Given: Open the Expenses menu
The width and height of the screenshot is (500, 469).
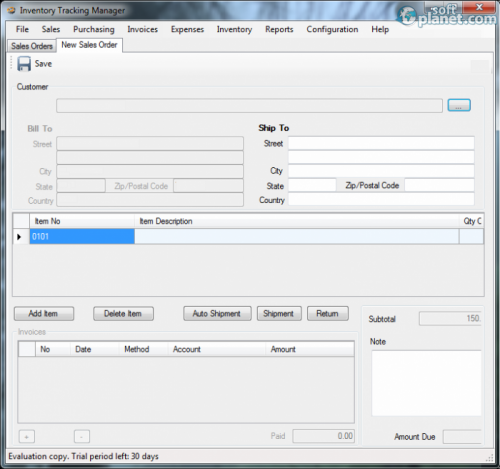Looking at the screenshot, I should (x=187, y=29).
